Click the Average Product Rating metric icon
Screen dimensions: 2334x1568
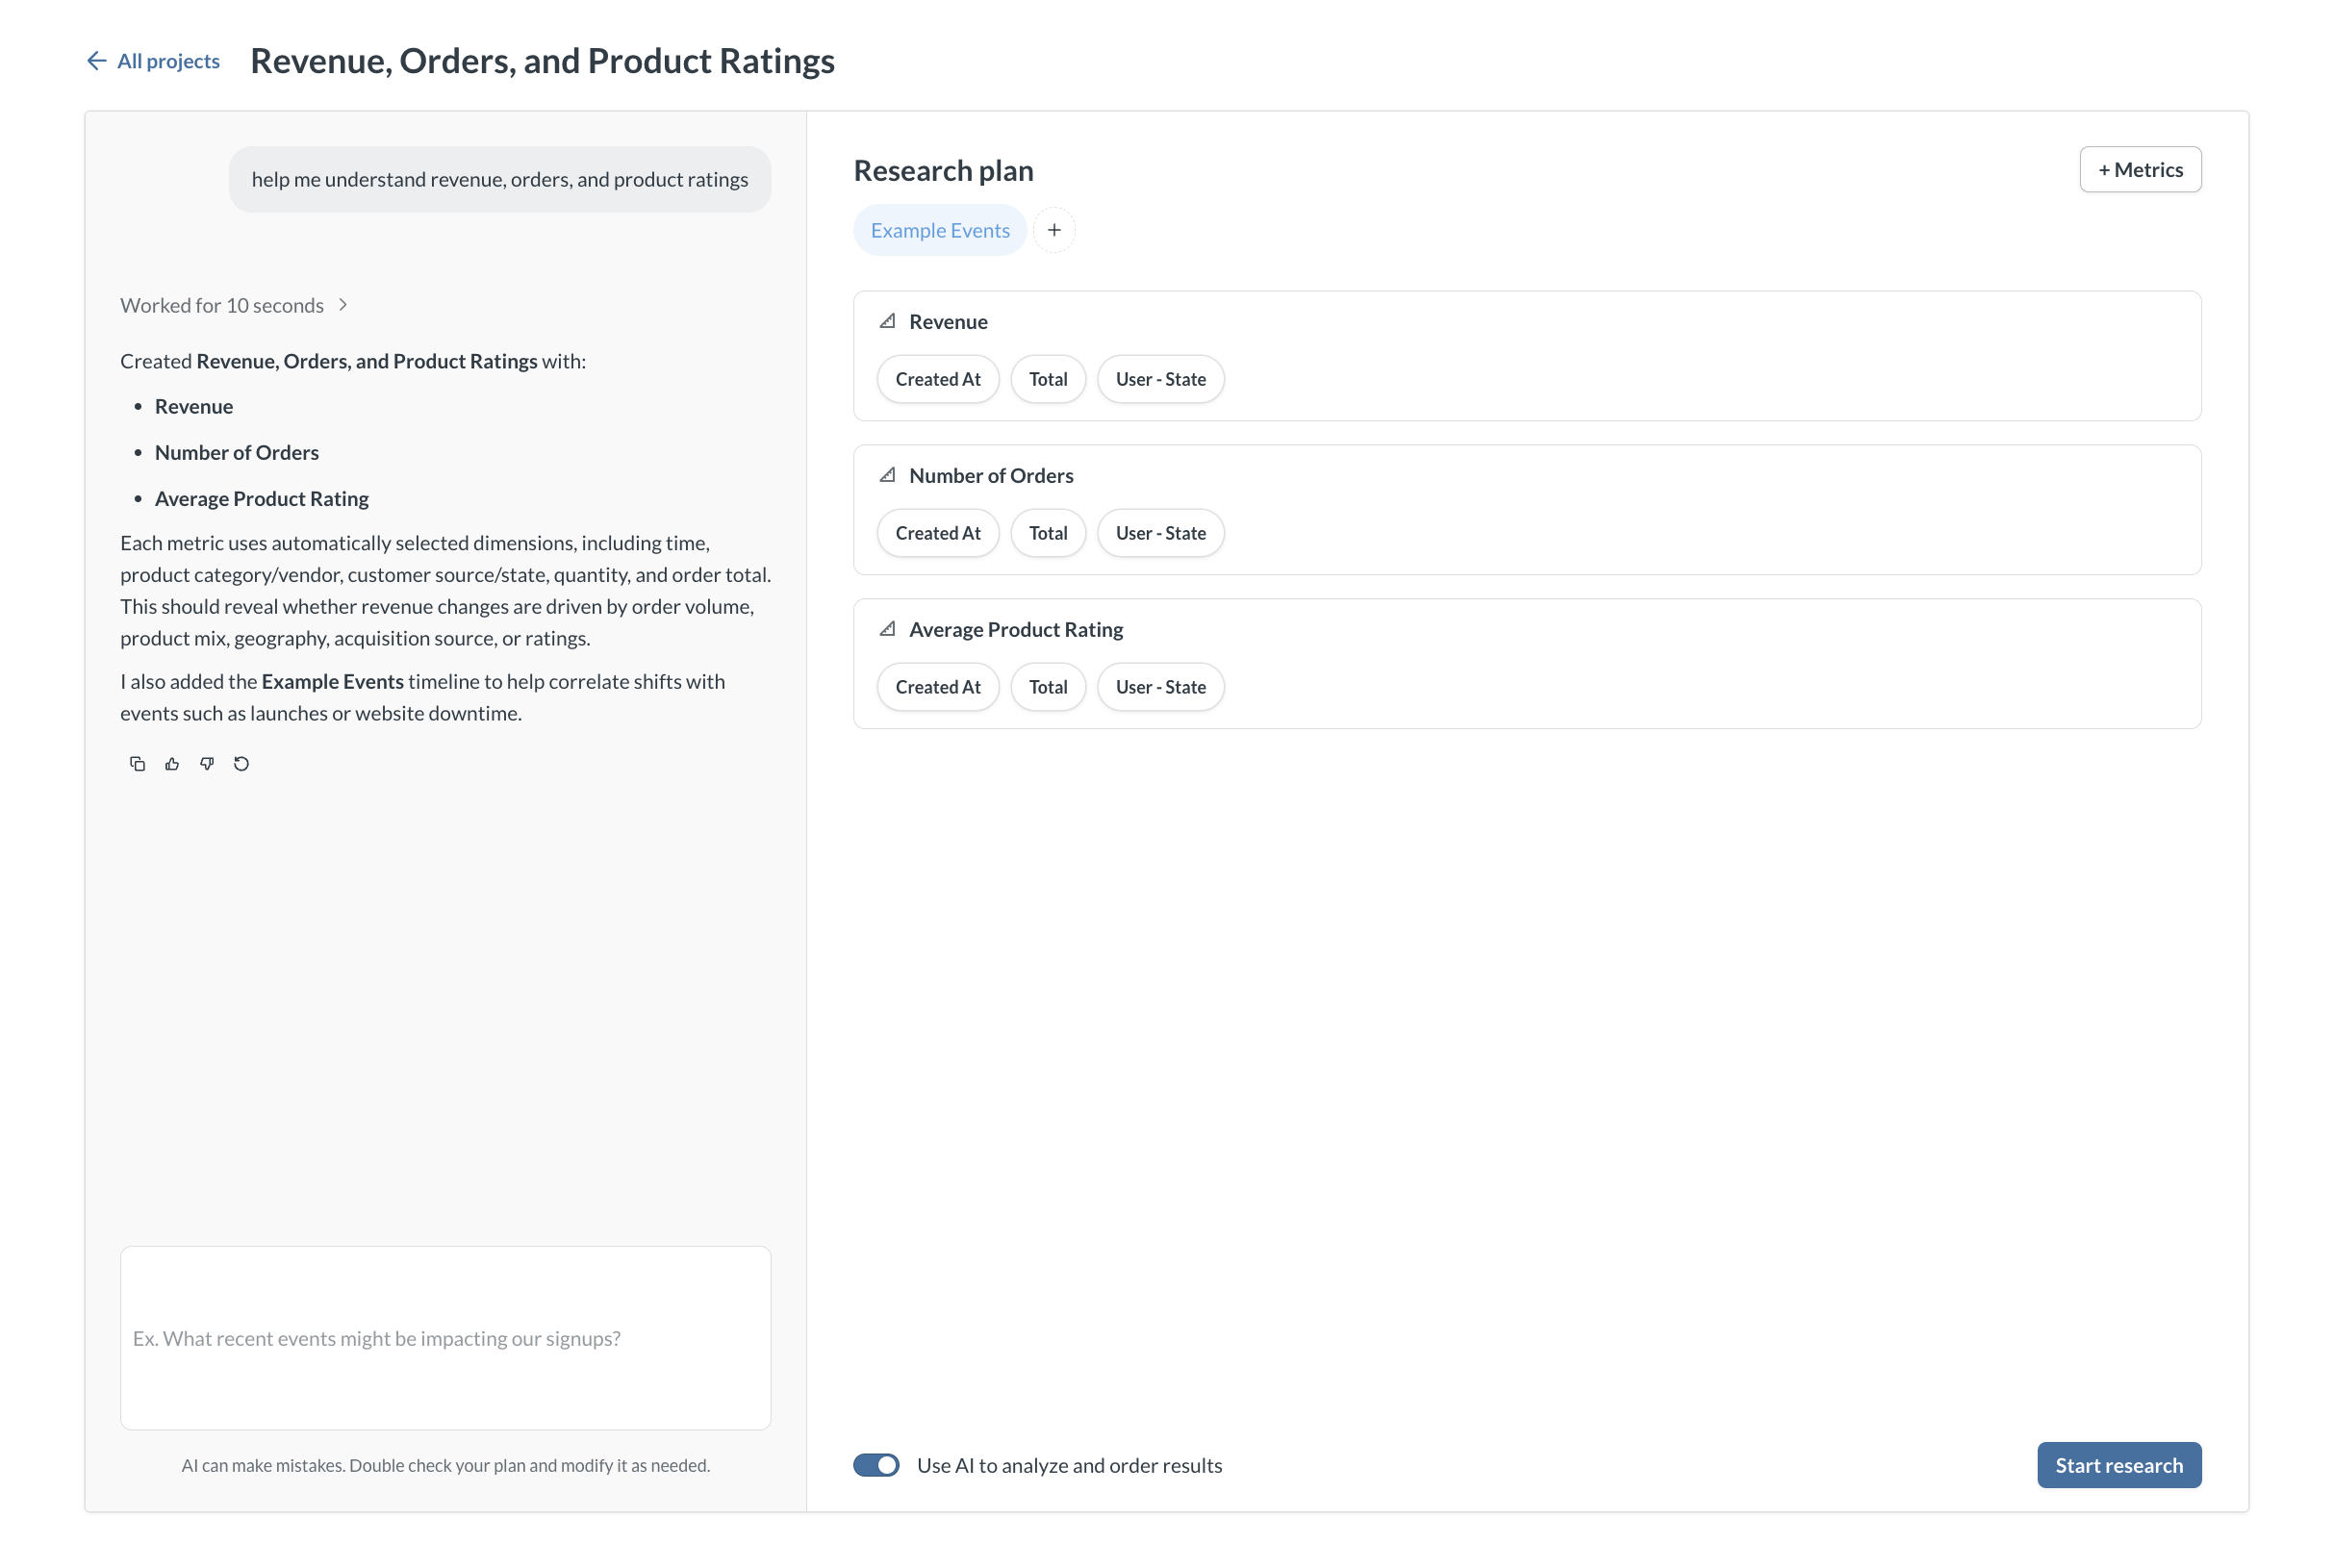point(887,629)
